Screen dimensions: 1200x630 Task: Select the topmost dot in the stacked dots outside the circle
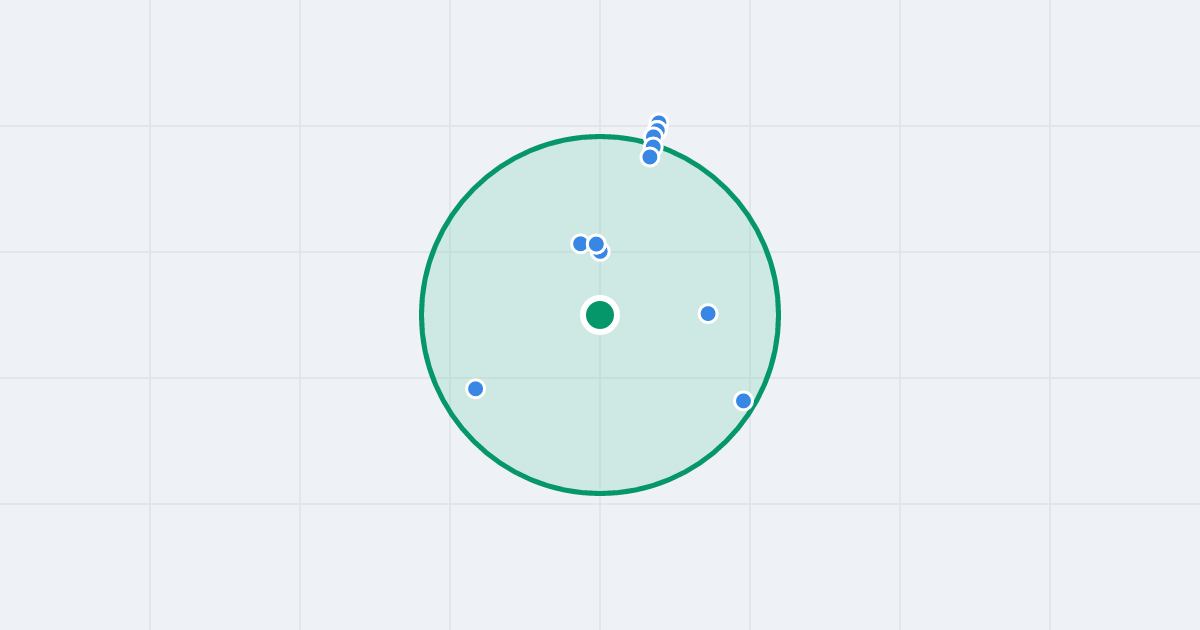click(660, 121)
